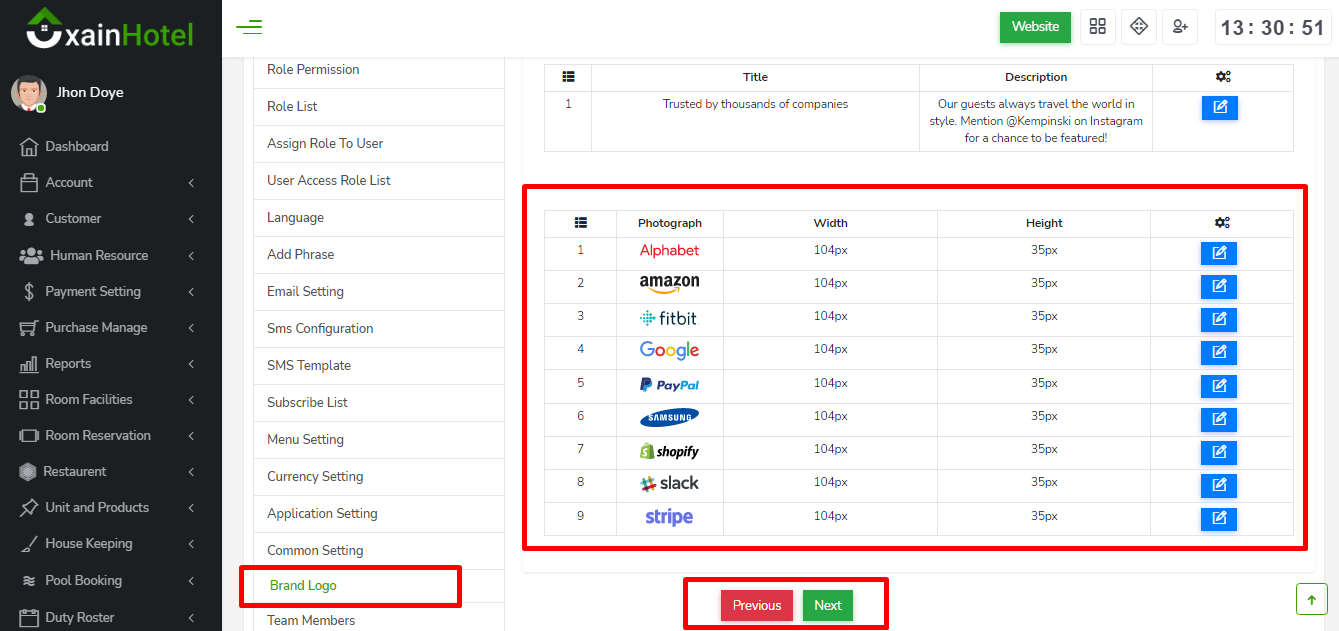The image size is (1339, 631).
Task: Toggle the hamburger sidebar menu icon
Action: pyautogui.click(x=249, y=27)
